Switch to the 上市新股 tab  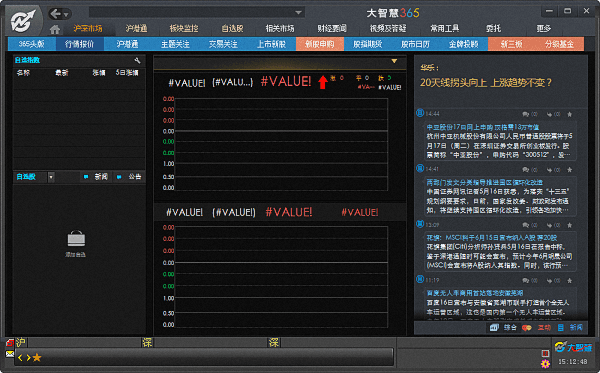271,44
